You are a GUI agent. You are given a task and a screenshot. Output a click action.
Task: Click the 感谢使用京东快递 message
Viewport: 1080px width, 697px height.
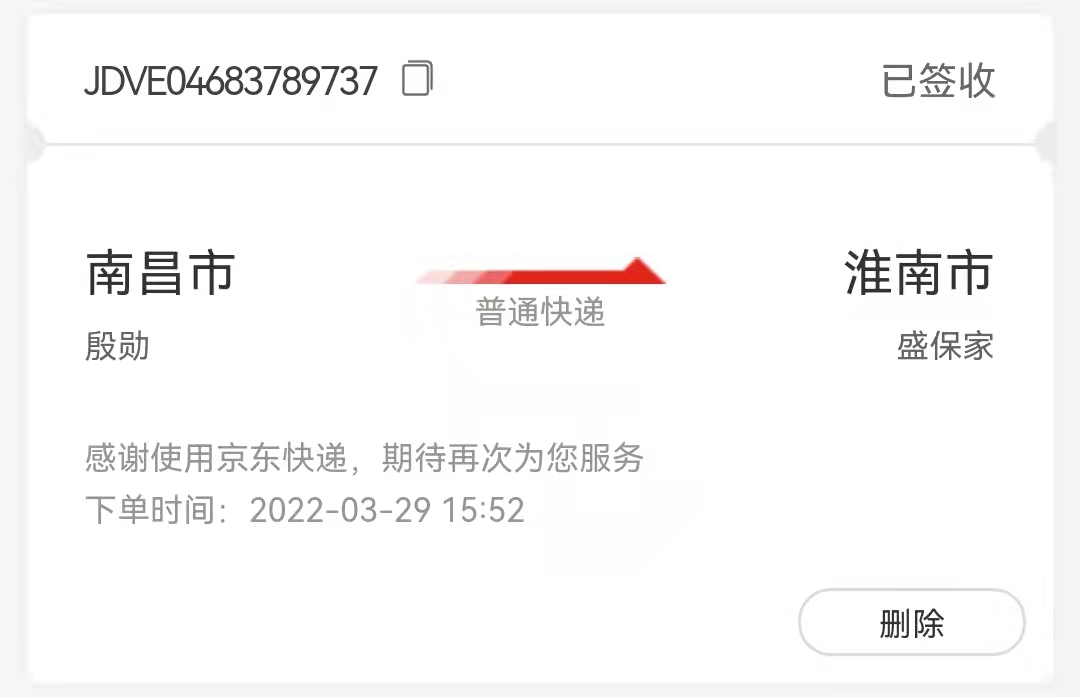[216, 458]
